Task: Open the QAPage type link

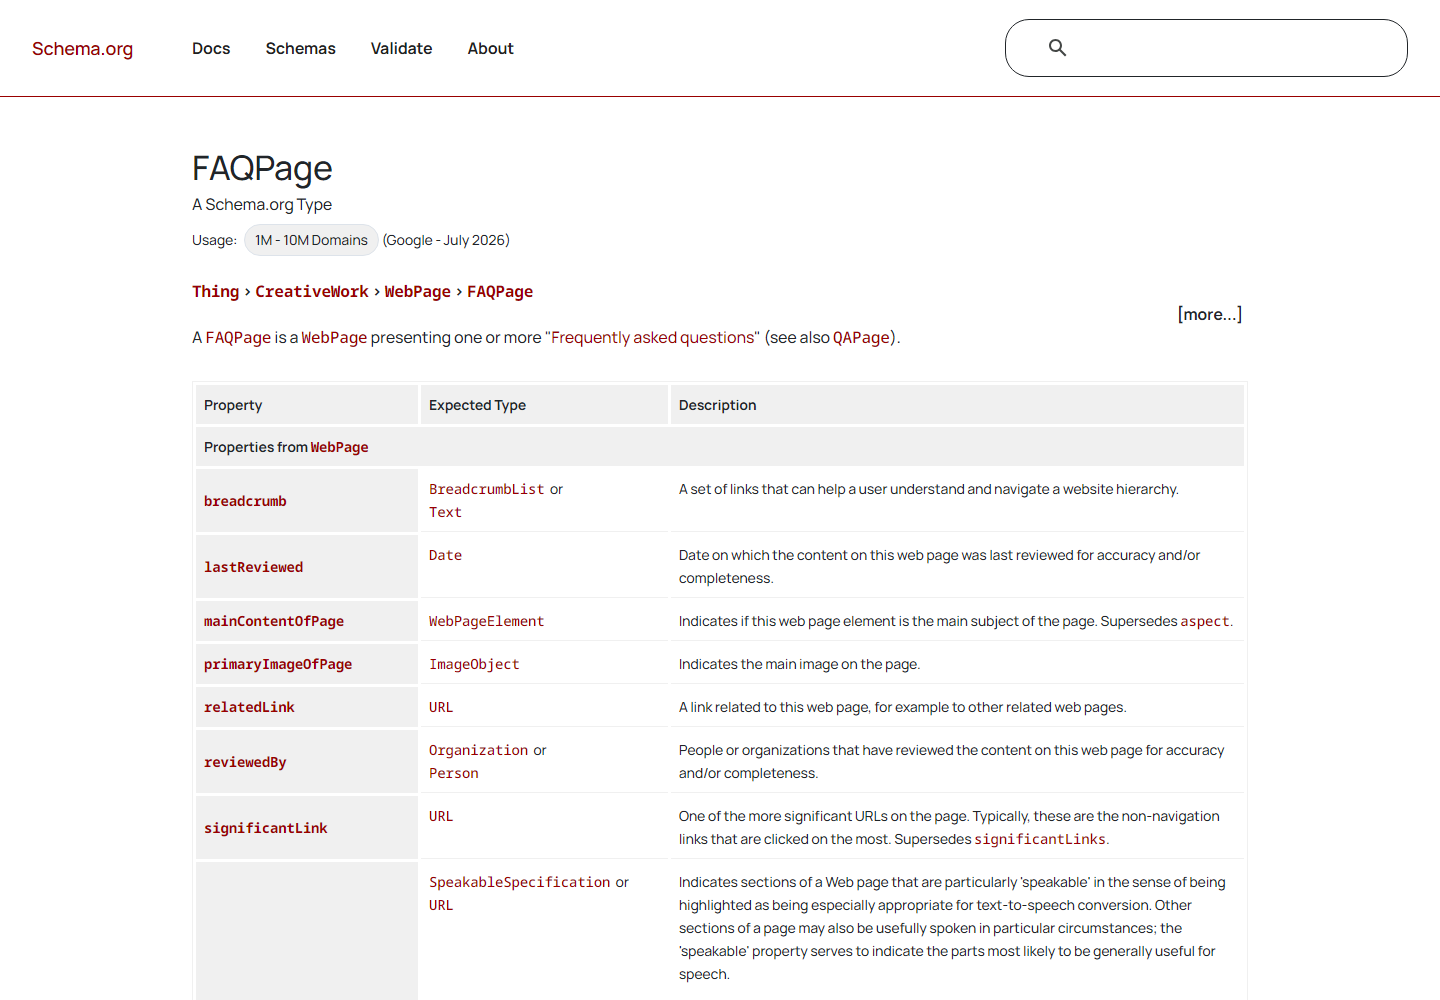Action: pos(861,338)
